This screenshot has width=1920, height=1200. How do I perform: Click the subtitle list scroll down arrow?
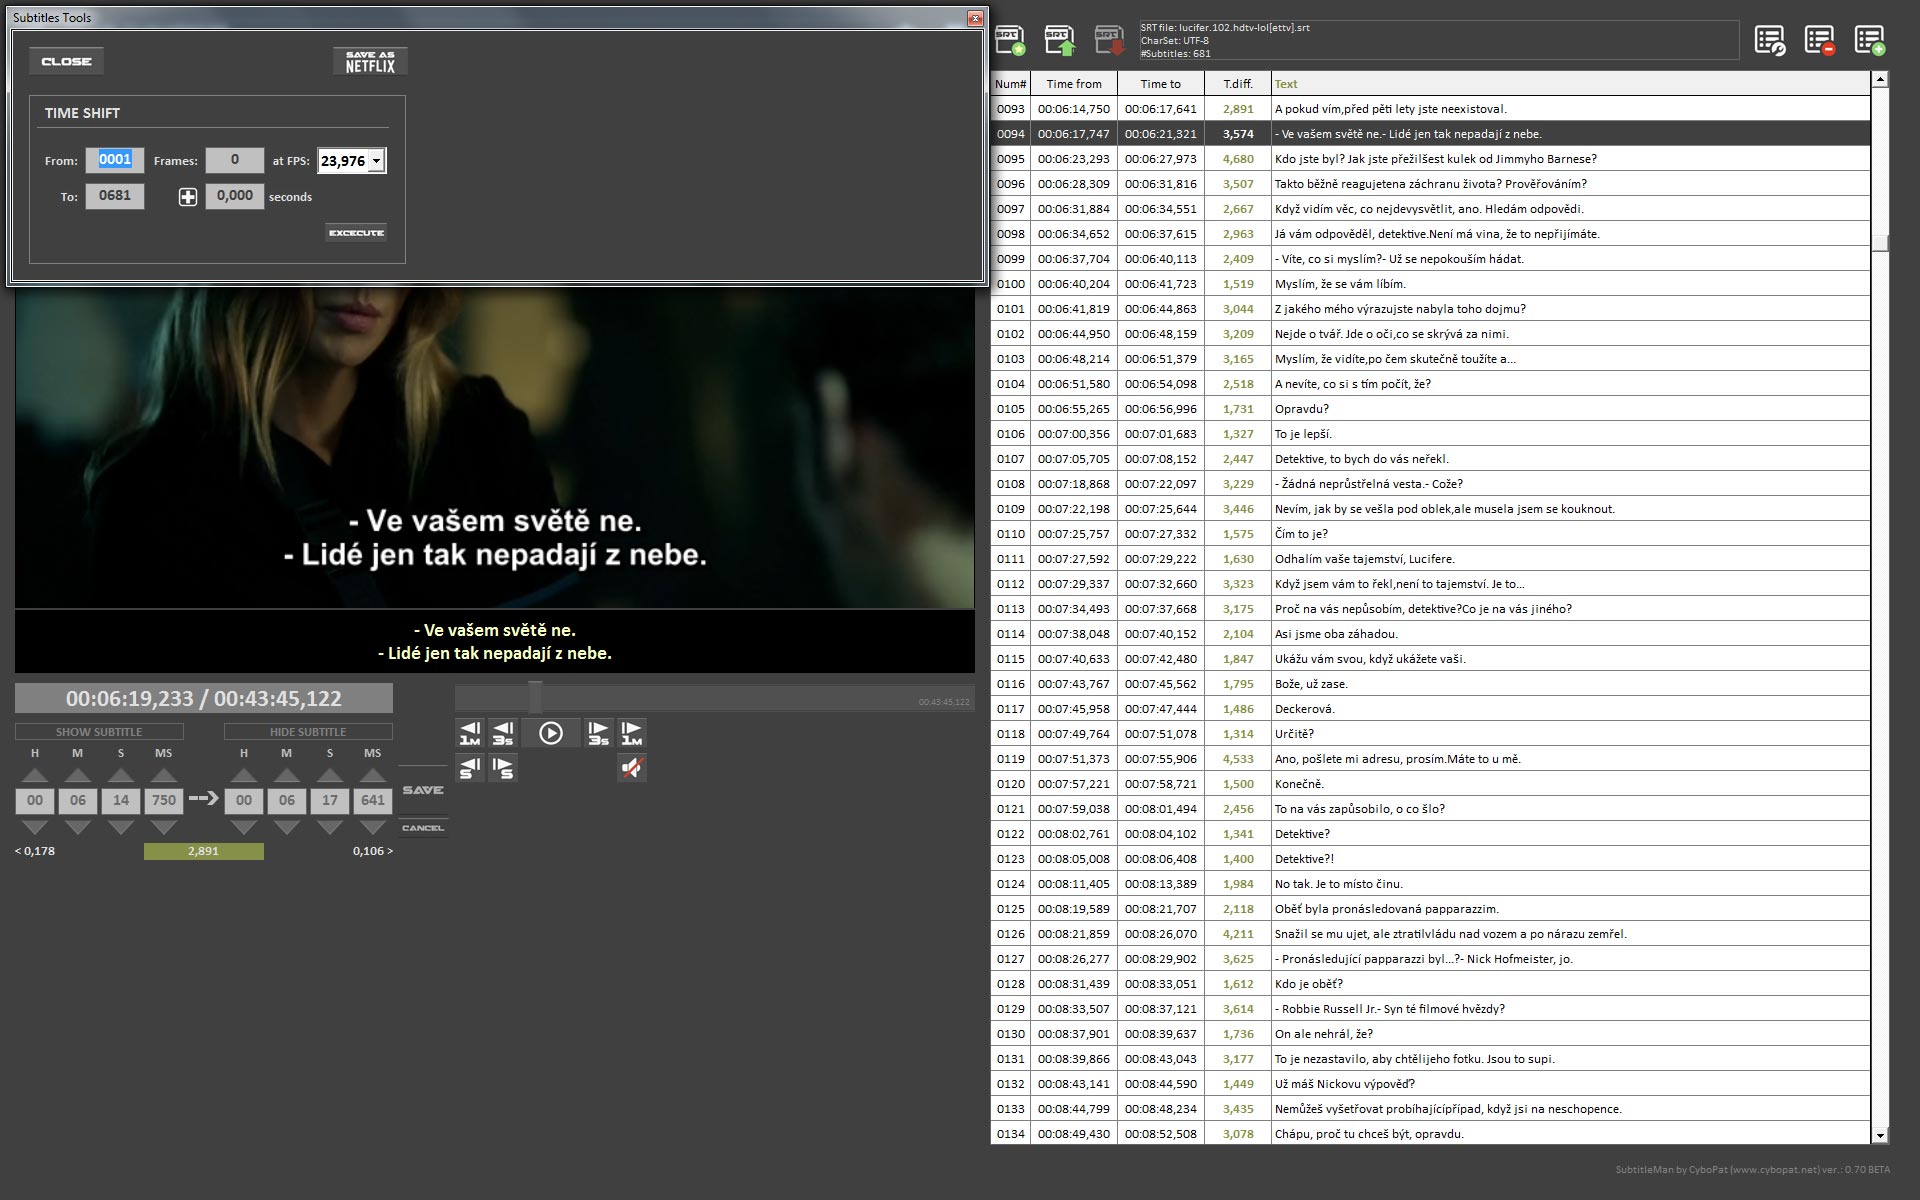point(1880,1136)
